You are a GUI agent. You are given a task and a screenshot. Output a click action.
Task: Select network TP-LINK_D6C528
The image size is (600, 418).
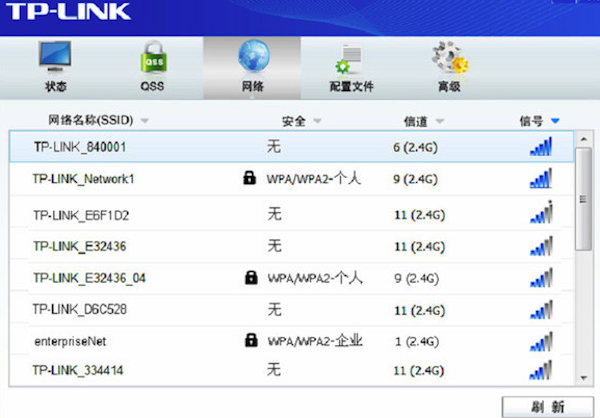292,310
